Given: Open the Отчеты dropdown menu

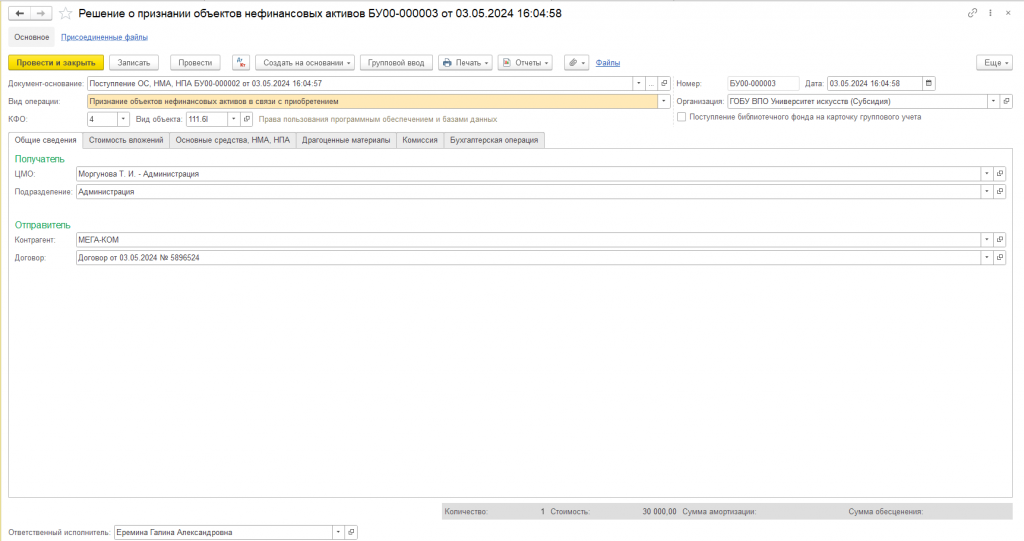Looking at the screenshot, I should 525,63.
